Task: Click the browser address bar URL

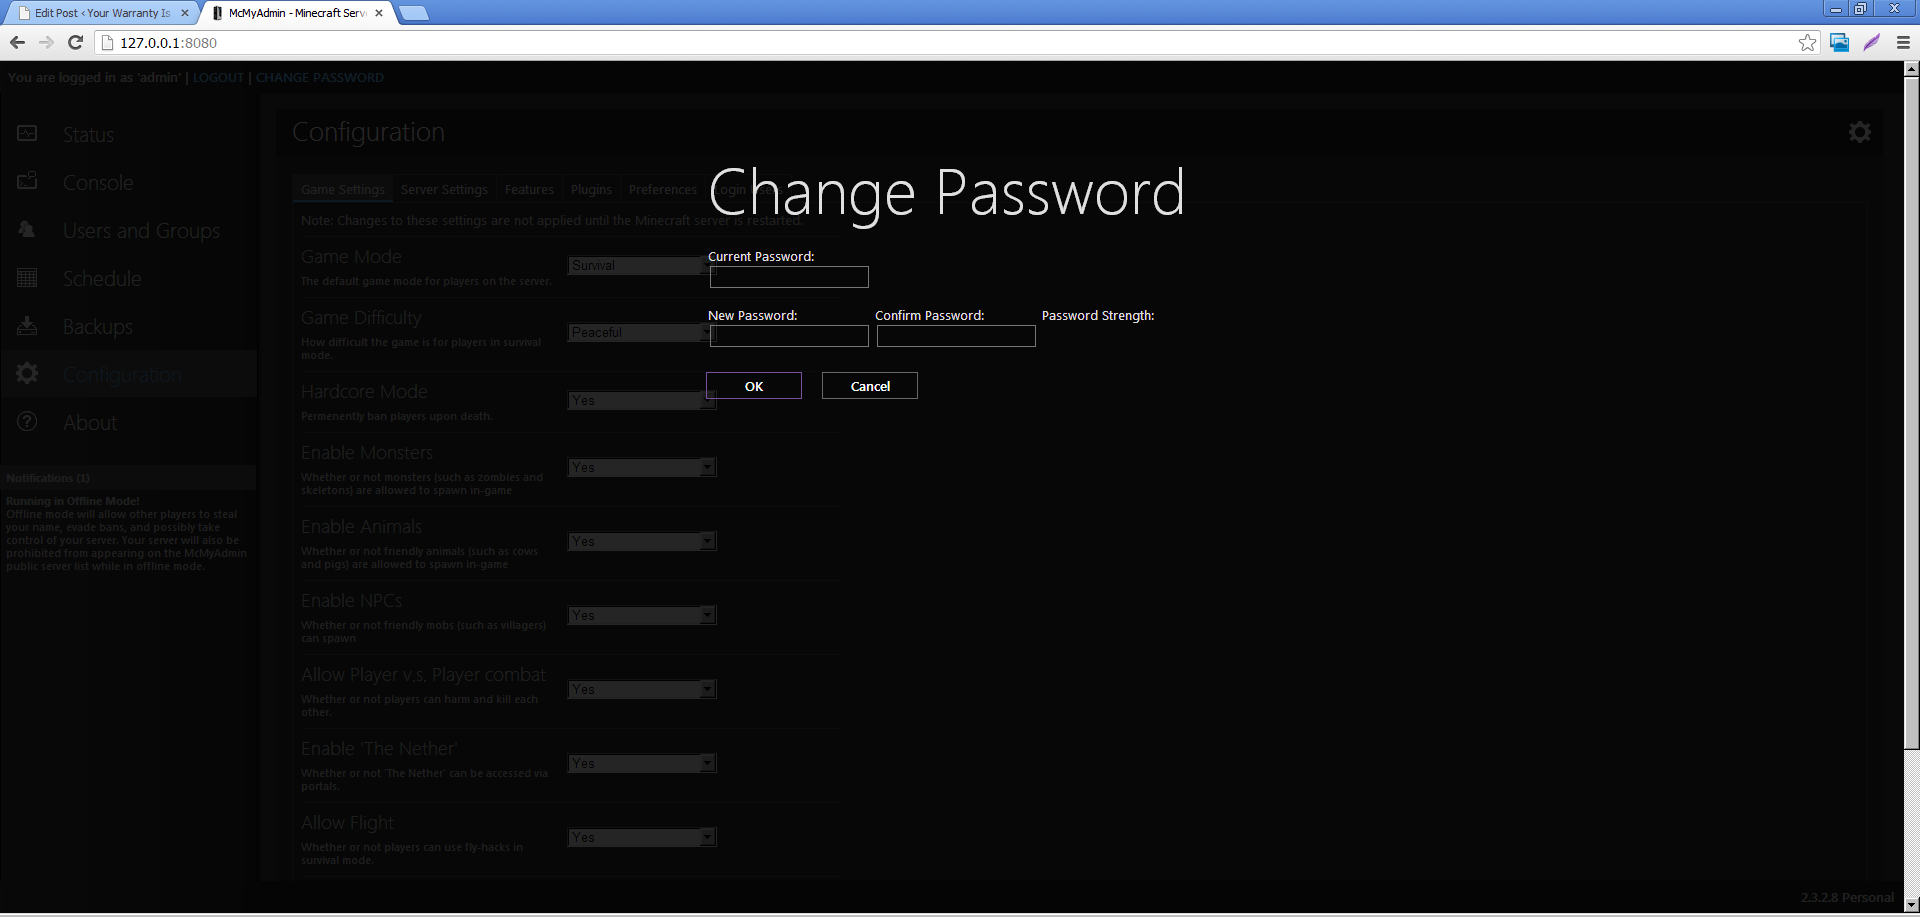Action: (x=168, y=43)
